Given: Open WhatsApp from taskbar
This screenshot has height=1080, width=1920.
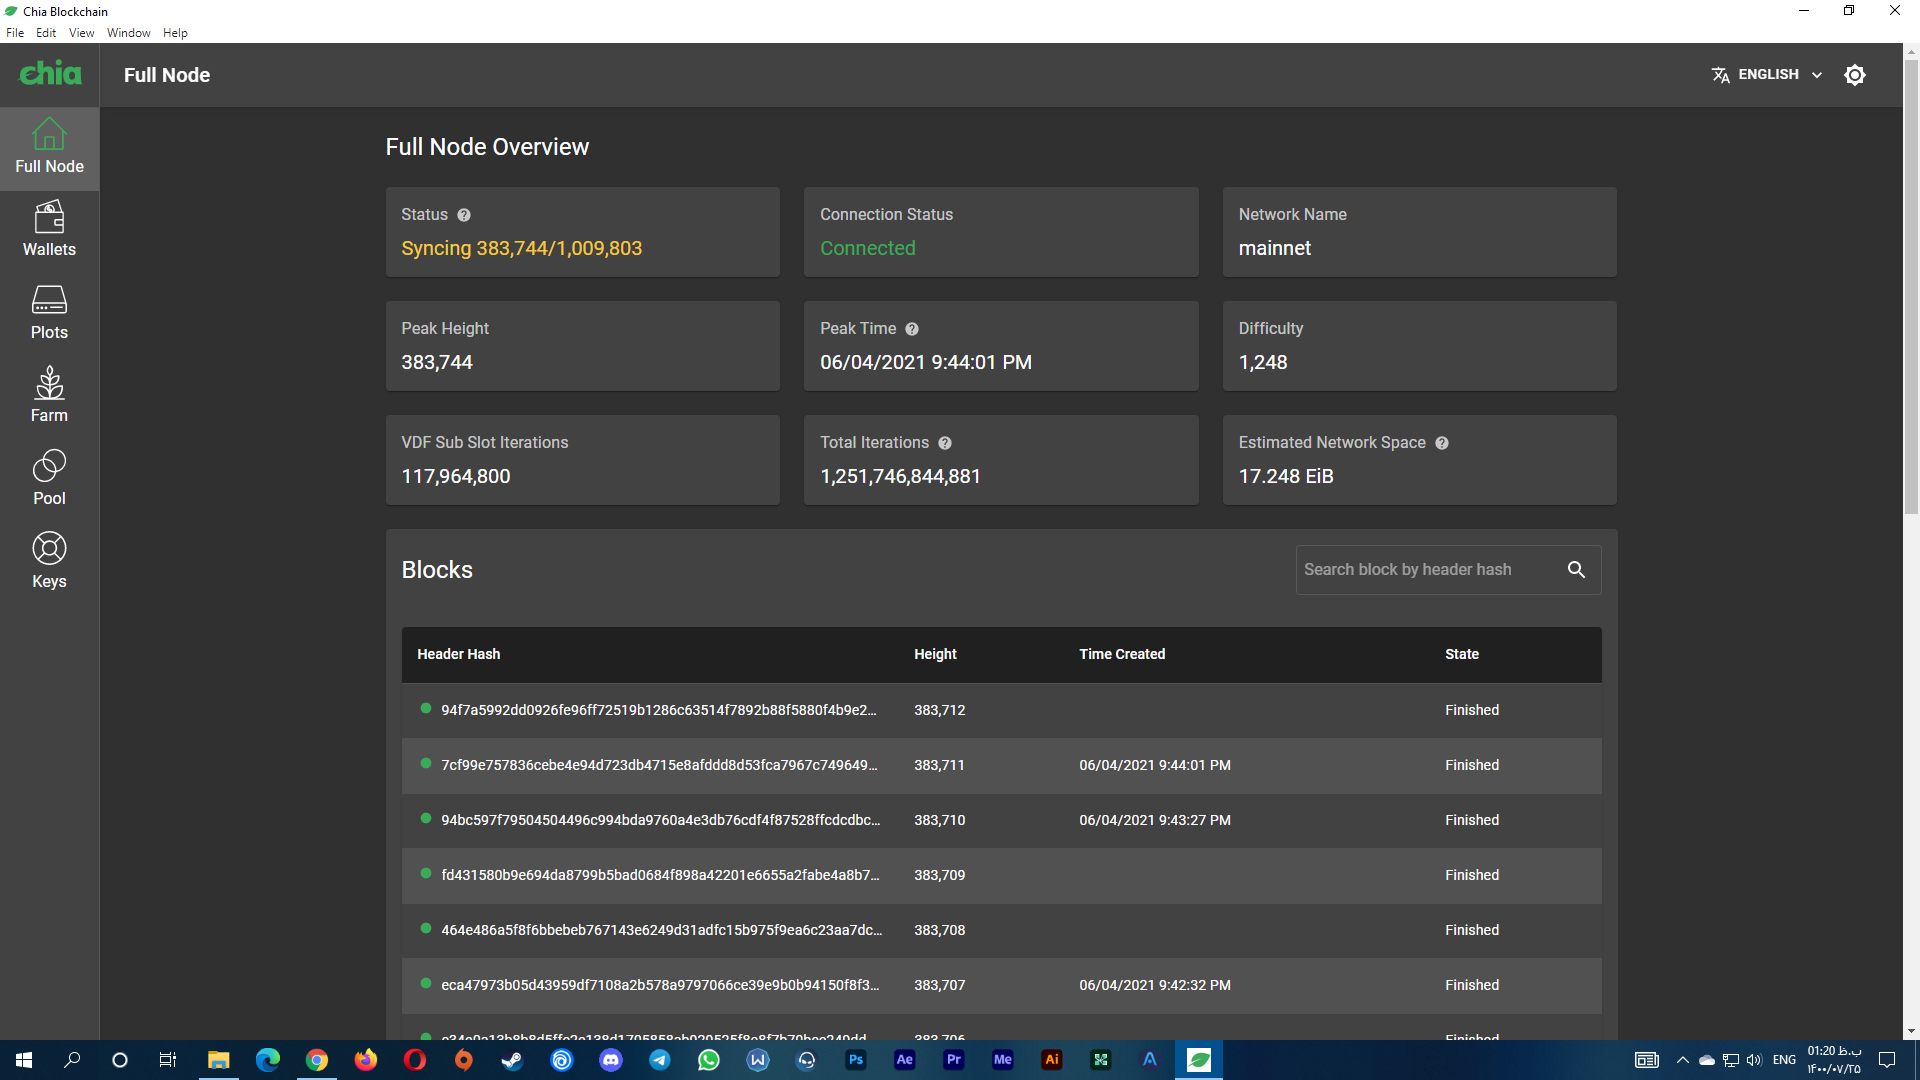Looking at the screenshot, I should pos(709,1060).
